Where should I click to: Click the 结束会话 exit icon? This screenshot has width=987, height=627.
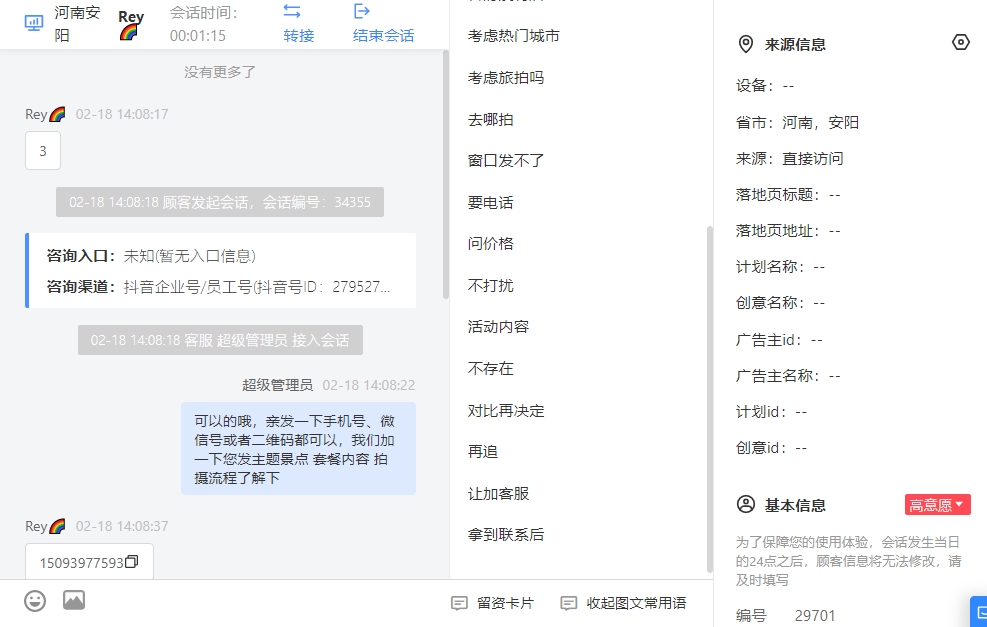point(362,11)
